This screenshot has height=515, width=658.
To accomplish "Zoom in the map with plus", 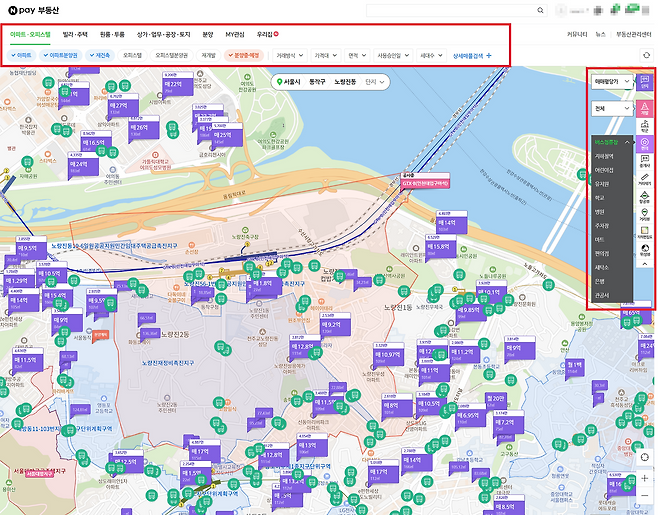I will [x=645, y=478].
